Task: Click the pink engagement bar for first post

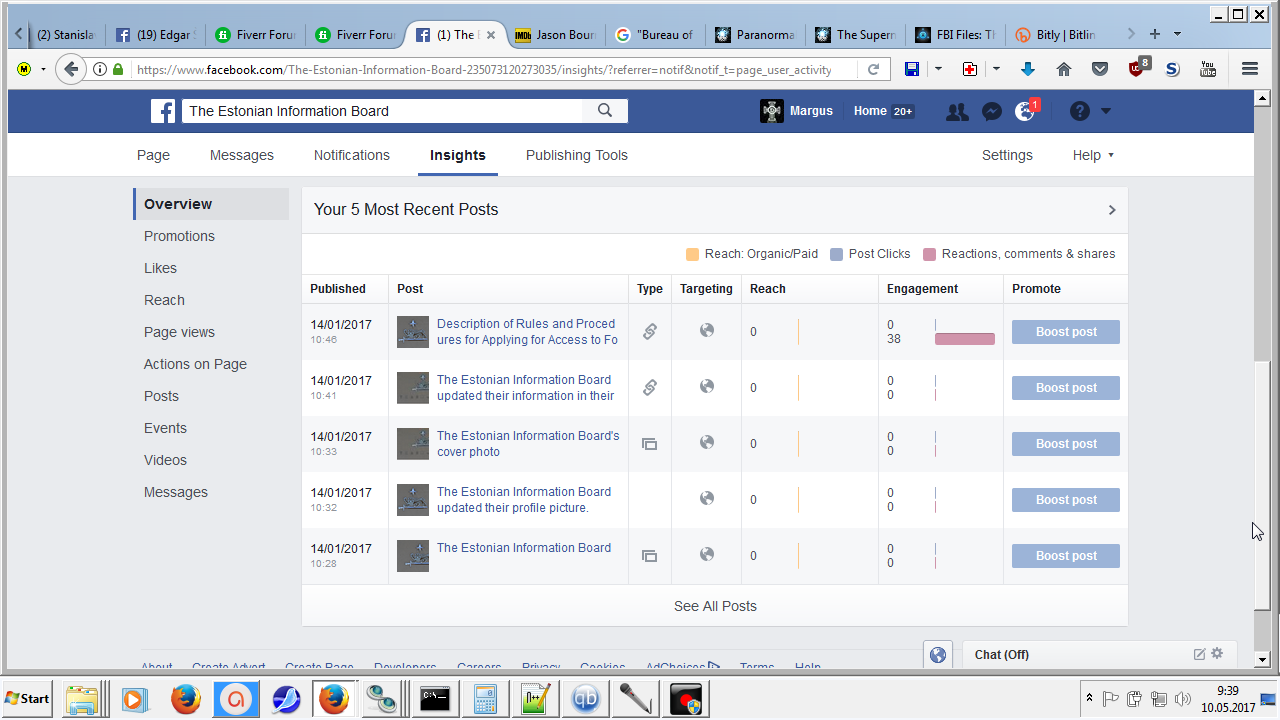Action: pos(964,339)
